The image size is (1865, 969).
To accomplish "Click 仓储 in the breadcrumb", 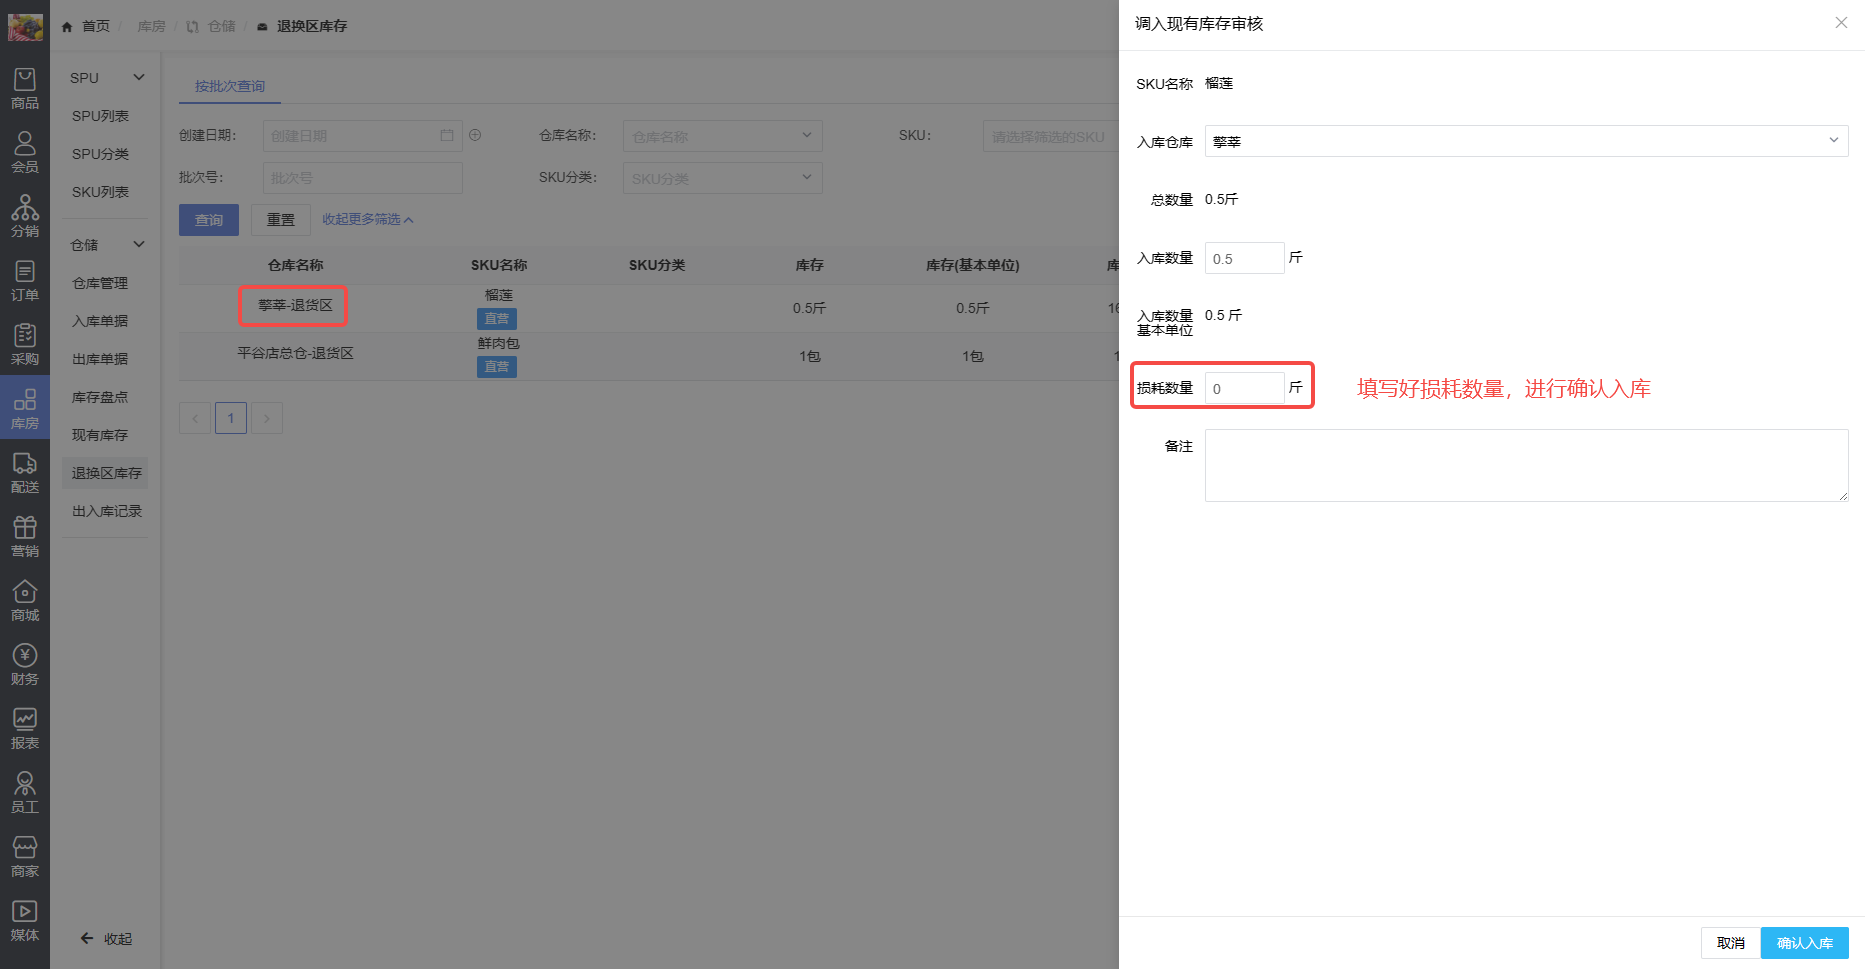I will pyautogui.click(x=221, y=26).
